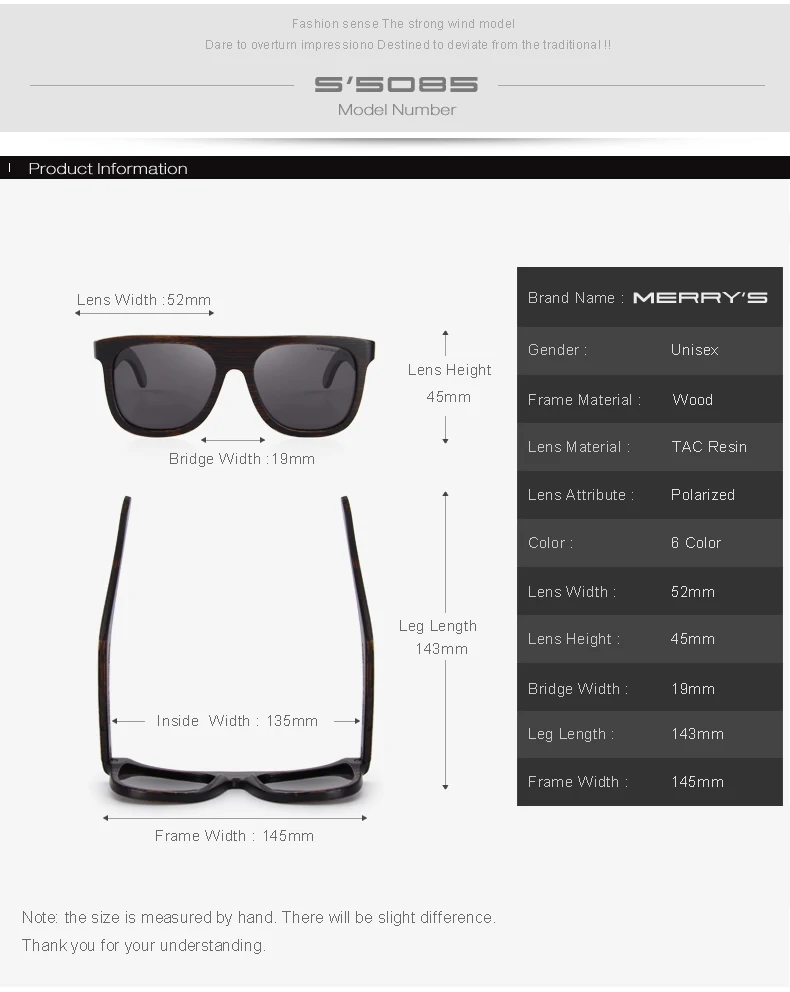Click the '19mm' cell in the spec table
Image resolution: width=790 pixels, height=992 pixels.
tap(693, 688)
